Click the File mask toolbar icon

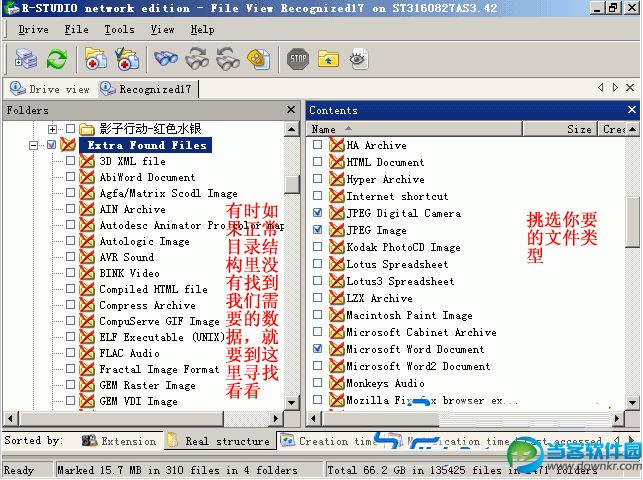coord(258,59)
